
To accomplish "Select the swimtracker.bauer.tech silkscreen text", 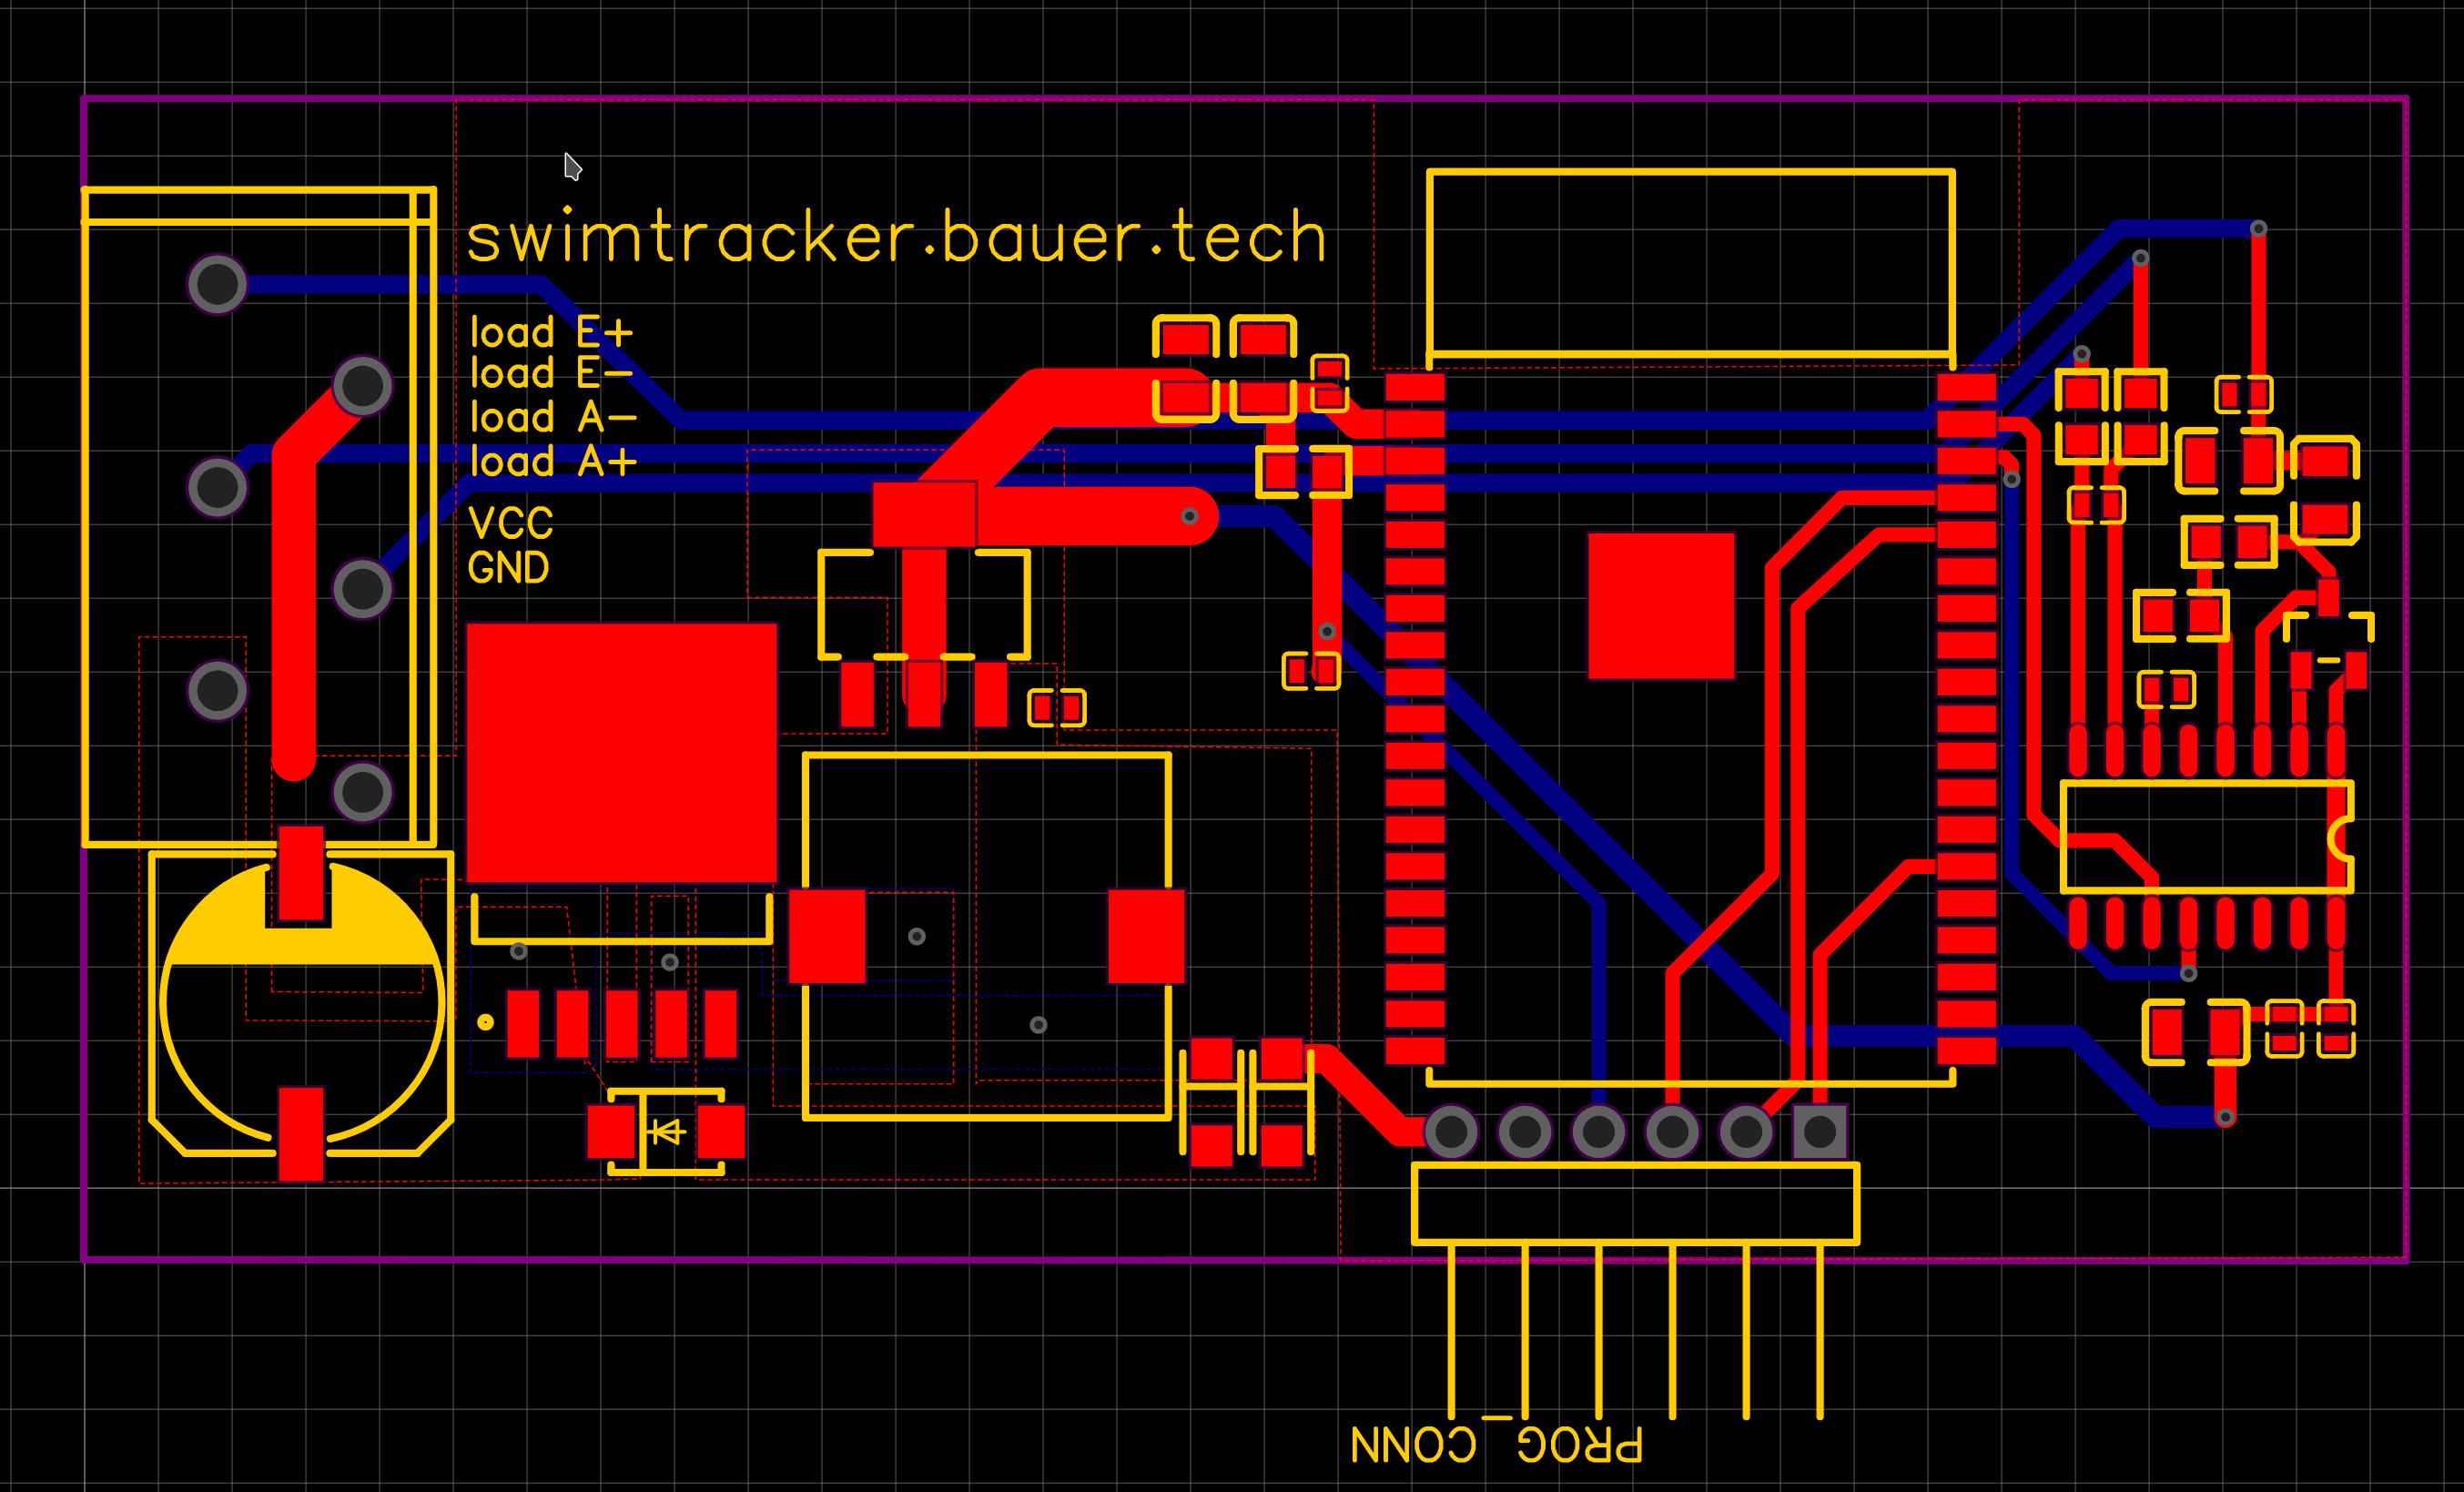I will (897, 237).
